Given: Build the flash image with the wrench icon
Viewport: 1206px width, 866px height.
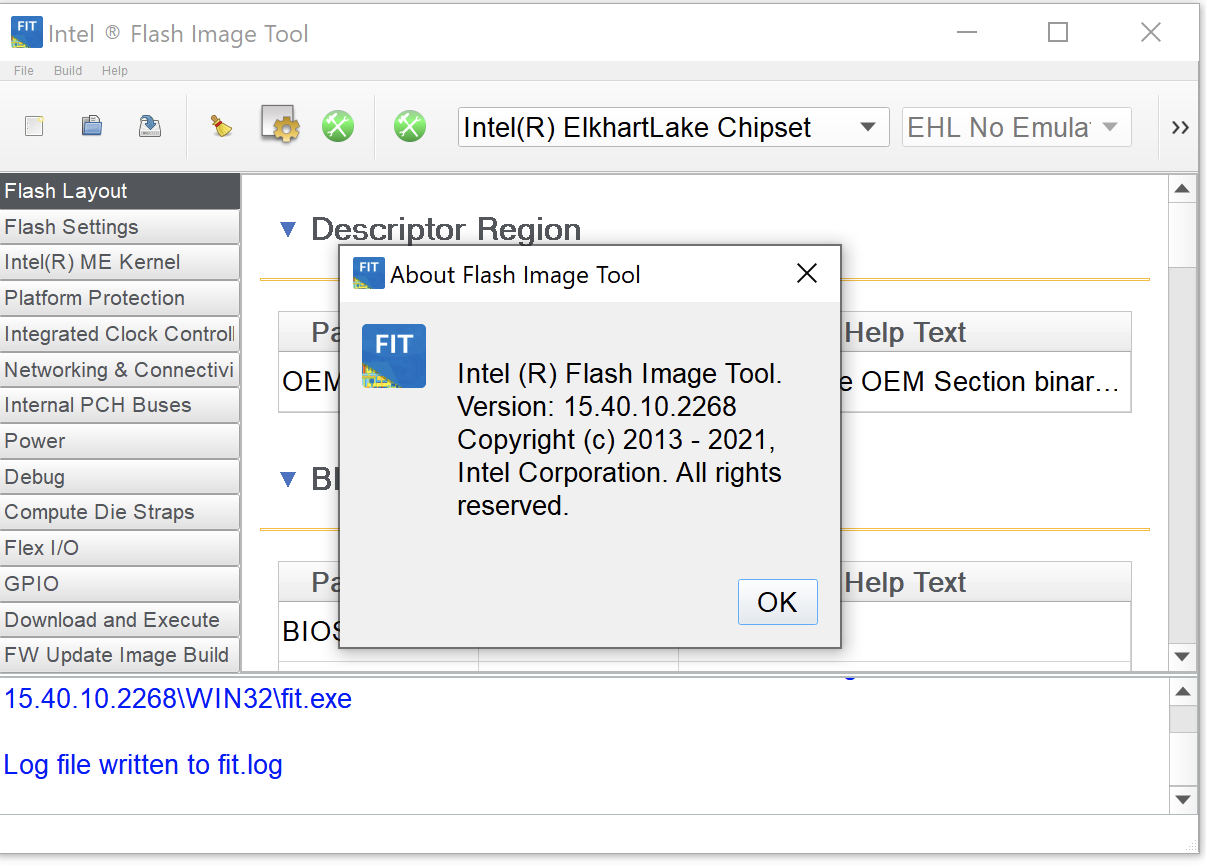Looking at the screenshot, I should tap(338, 126).
